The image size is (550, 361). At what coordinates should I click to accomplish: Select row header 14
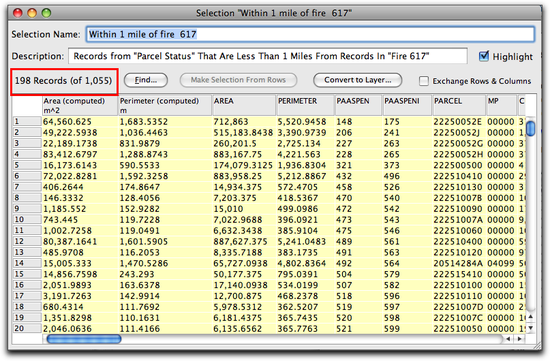[27, 263]
